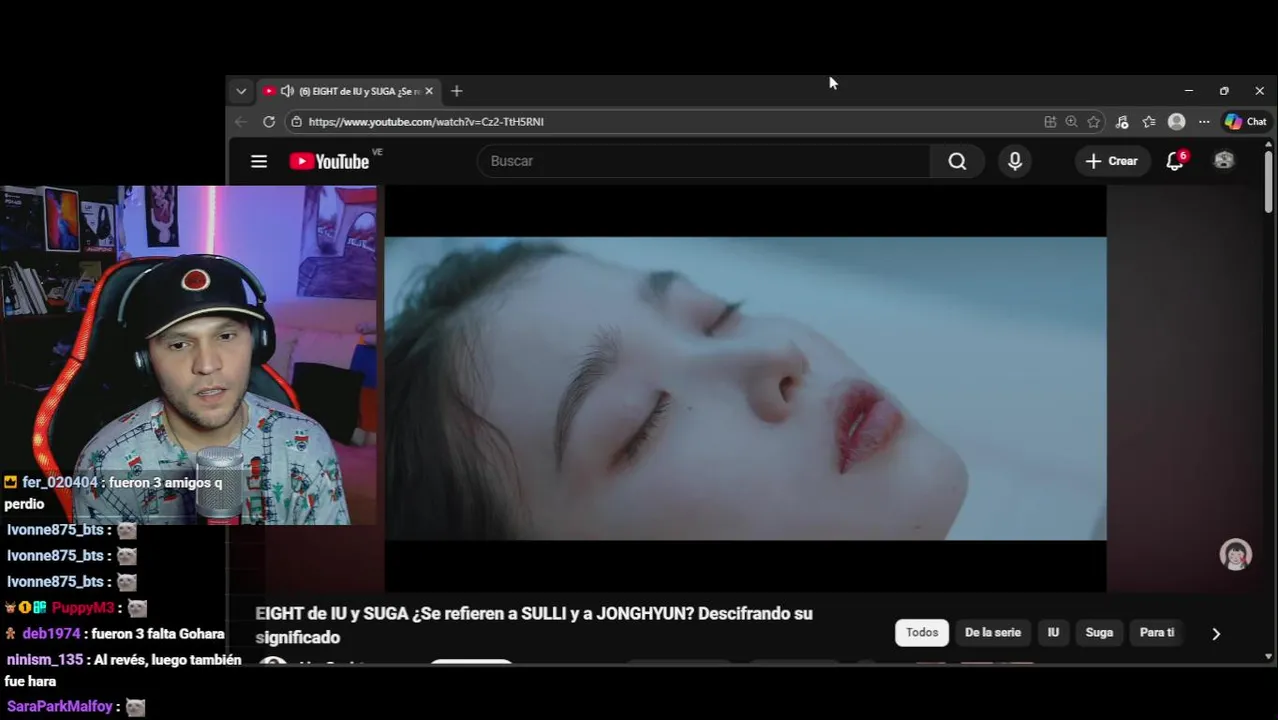Select the Todos filter chip
This screenshot has height=720, width=1278.
pos(922,633)
